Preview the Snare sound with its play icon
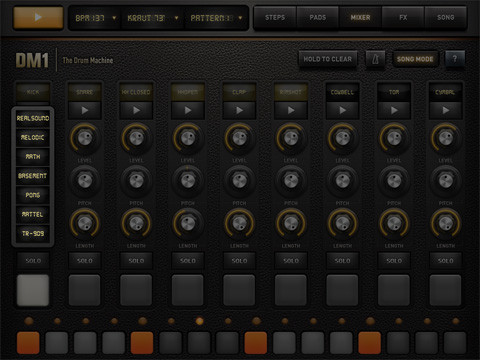The image size is (480, 360). 85,110
